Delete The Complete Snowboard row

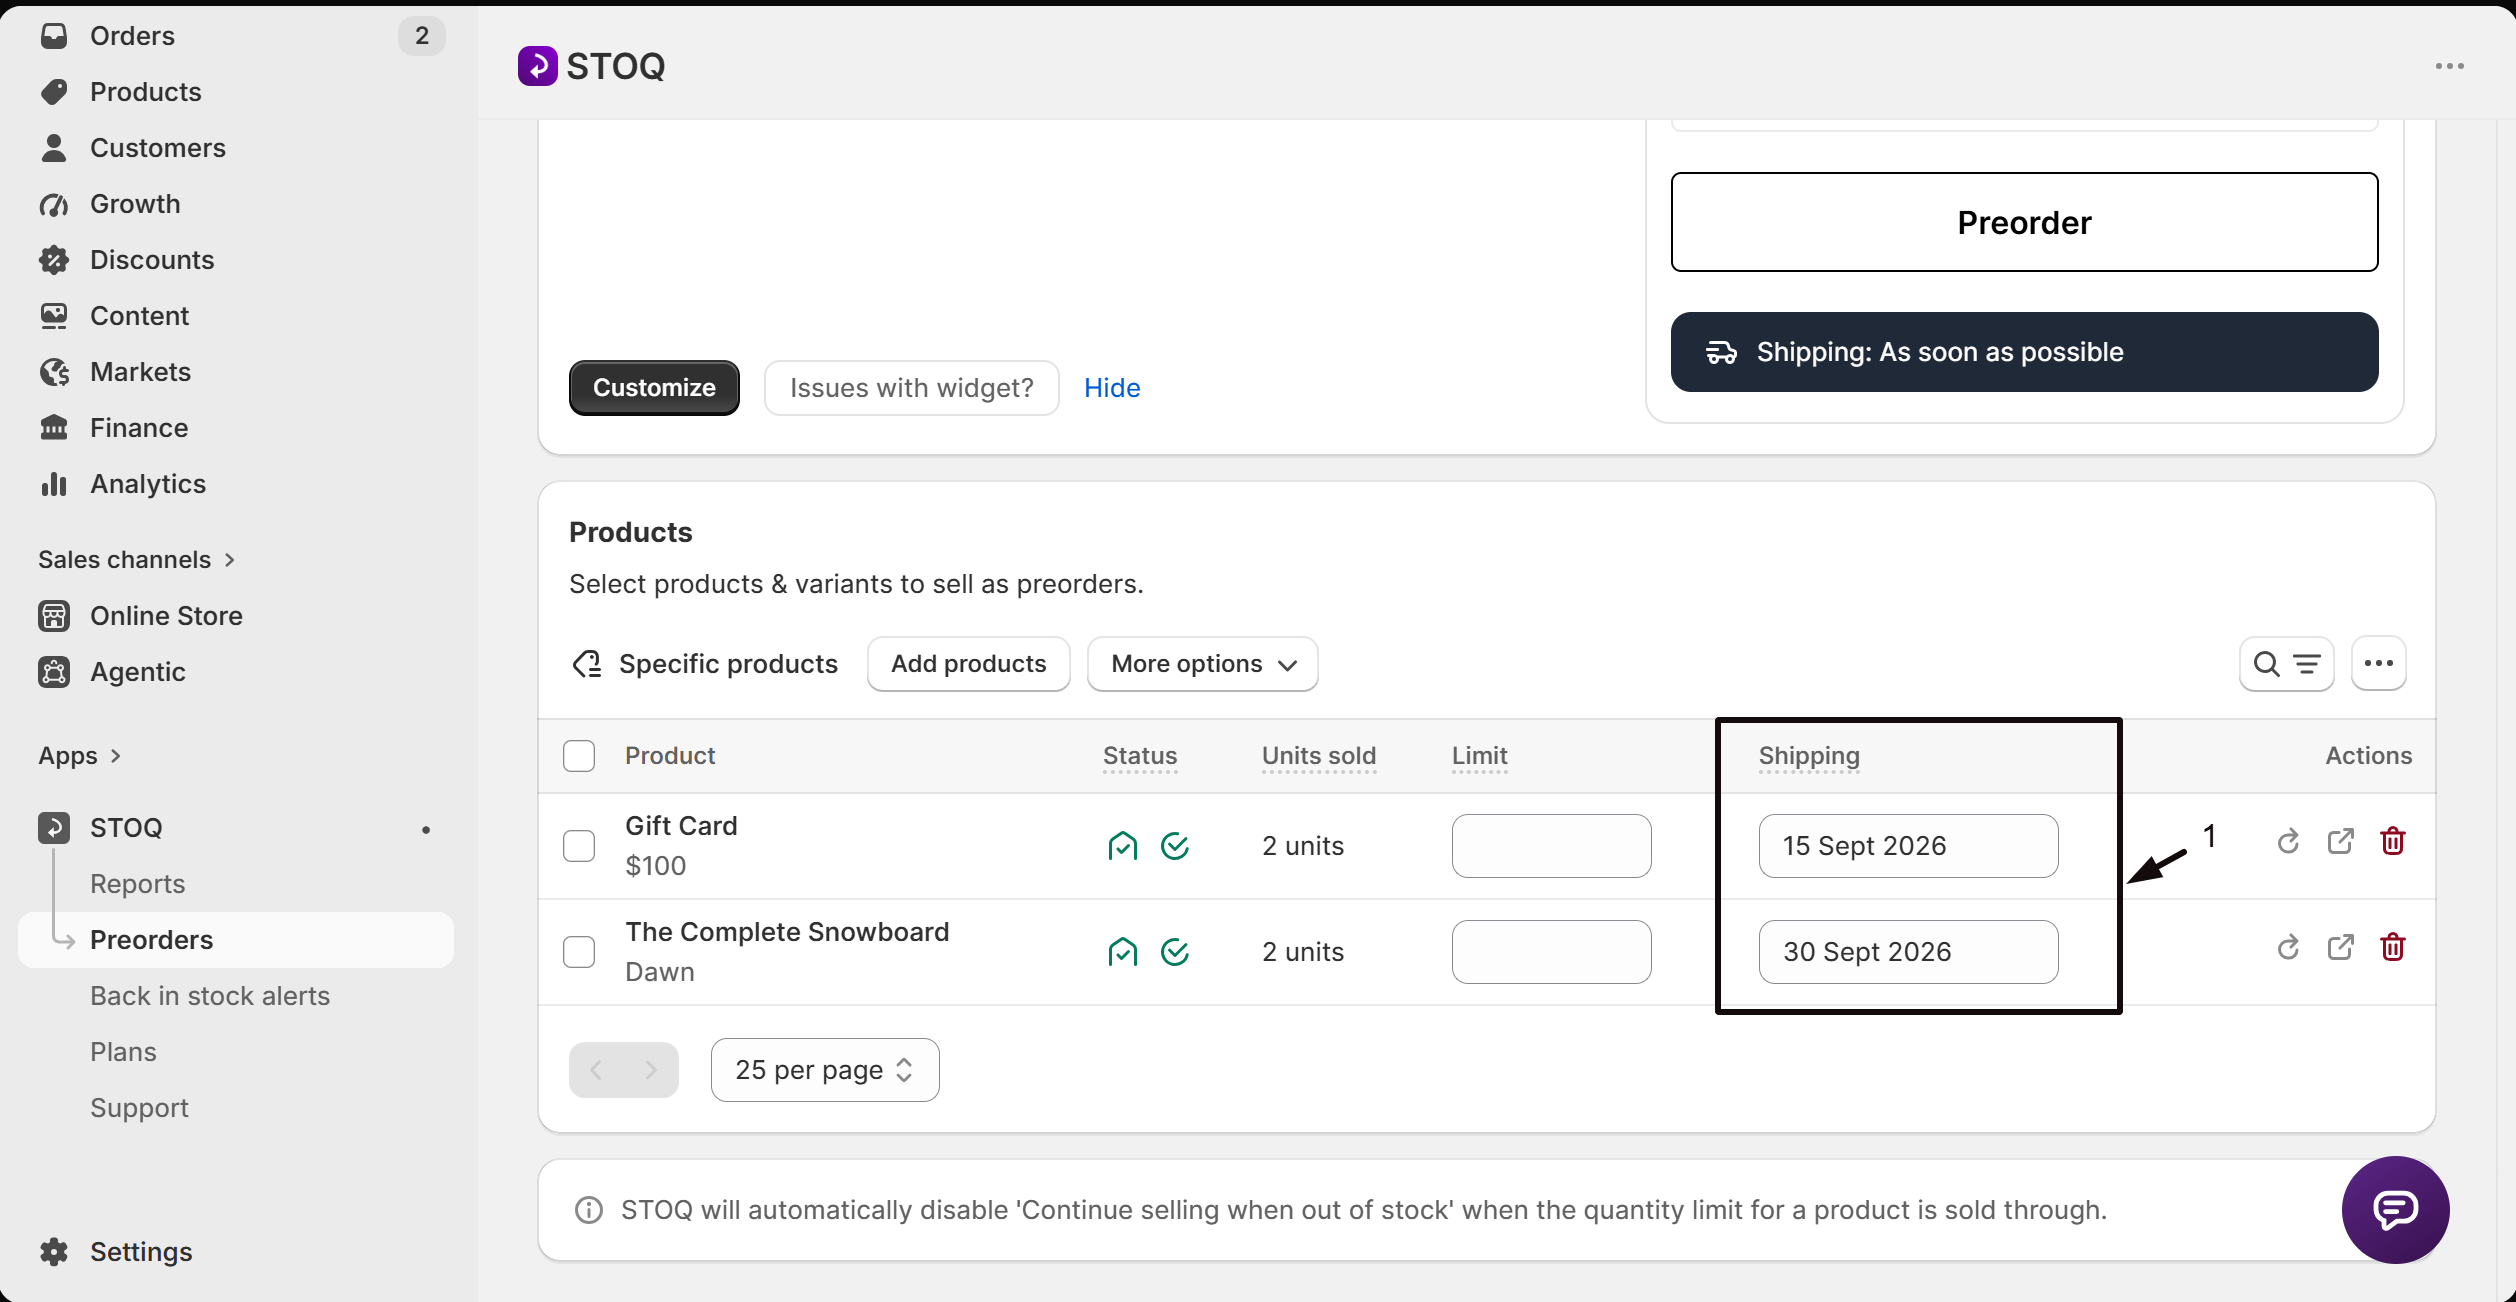2392,948
